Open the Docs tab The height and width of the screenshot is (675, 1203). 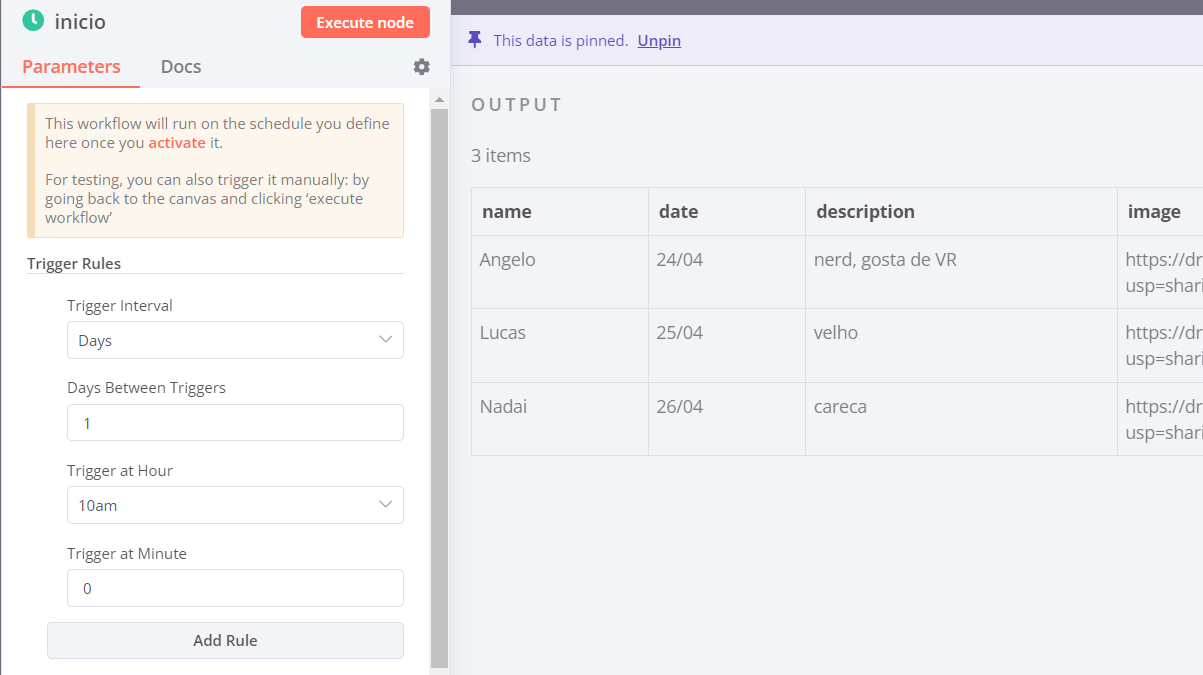pyautogui.click(x=181, y=67)
